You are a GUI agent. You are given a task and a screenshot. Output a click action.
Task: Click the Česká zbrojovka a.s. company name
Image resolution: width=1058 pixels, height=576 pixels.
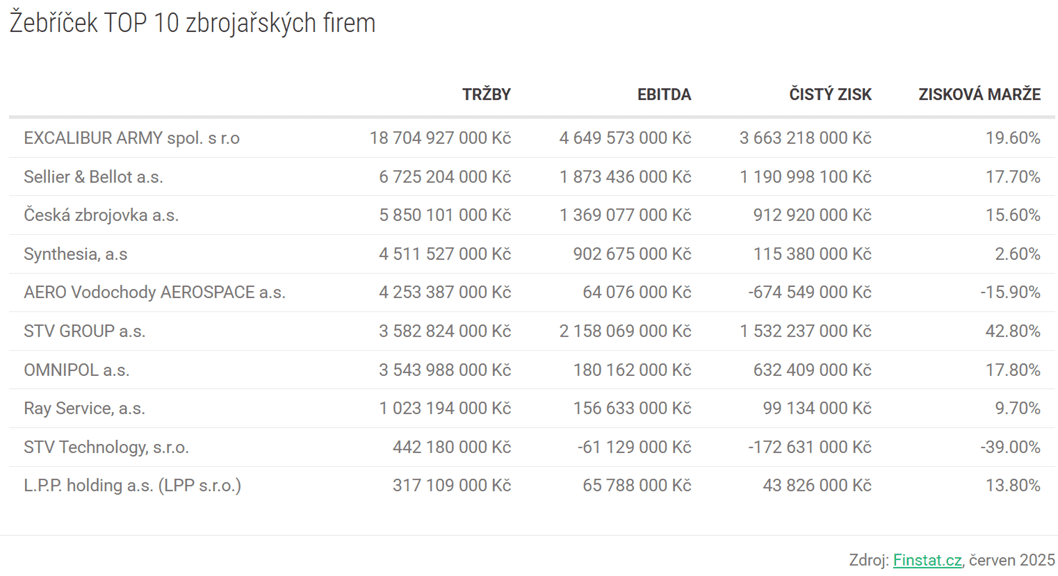pyautogui.click(x=101, y=215)
